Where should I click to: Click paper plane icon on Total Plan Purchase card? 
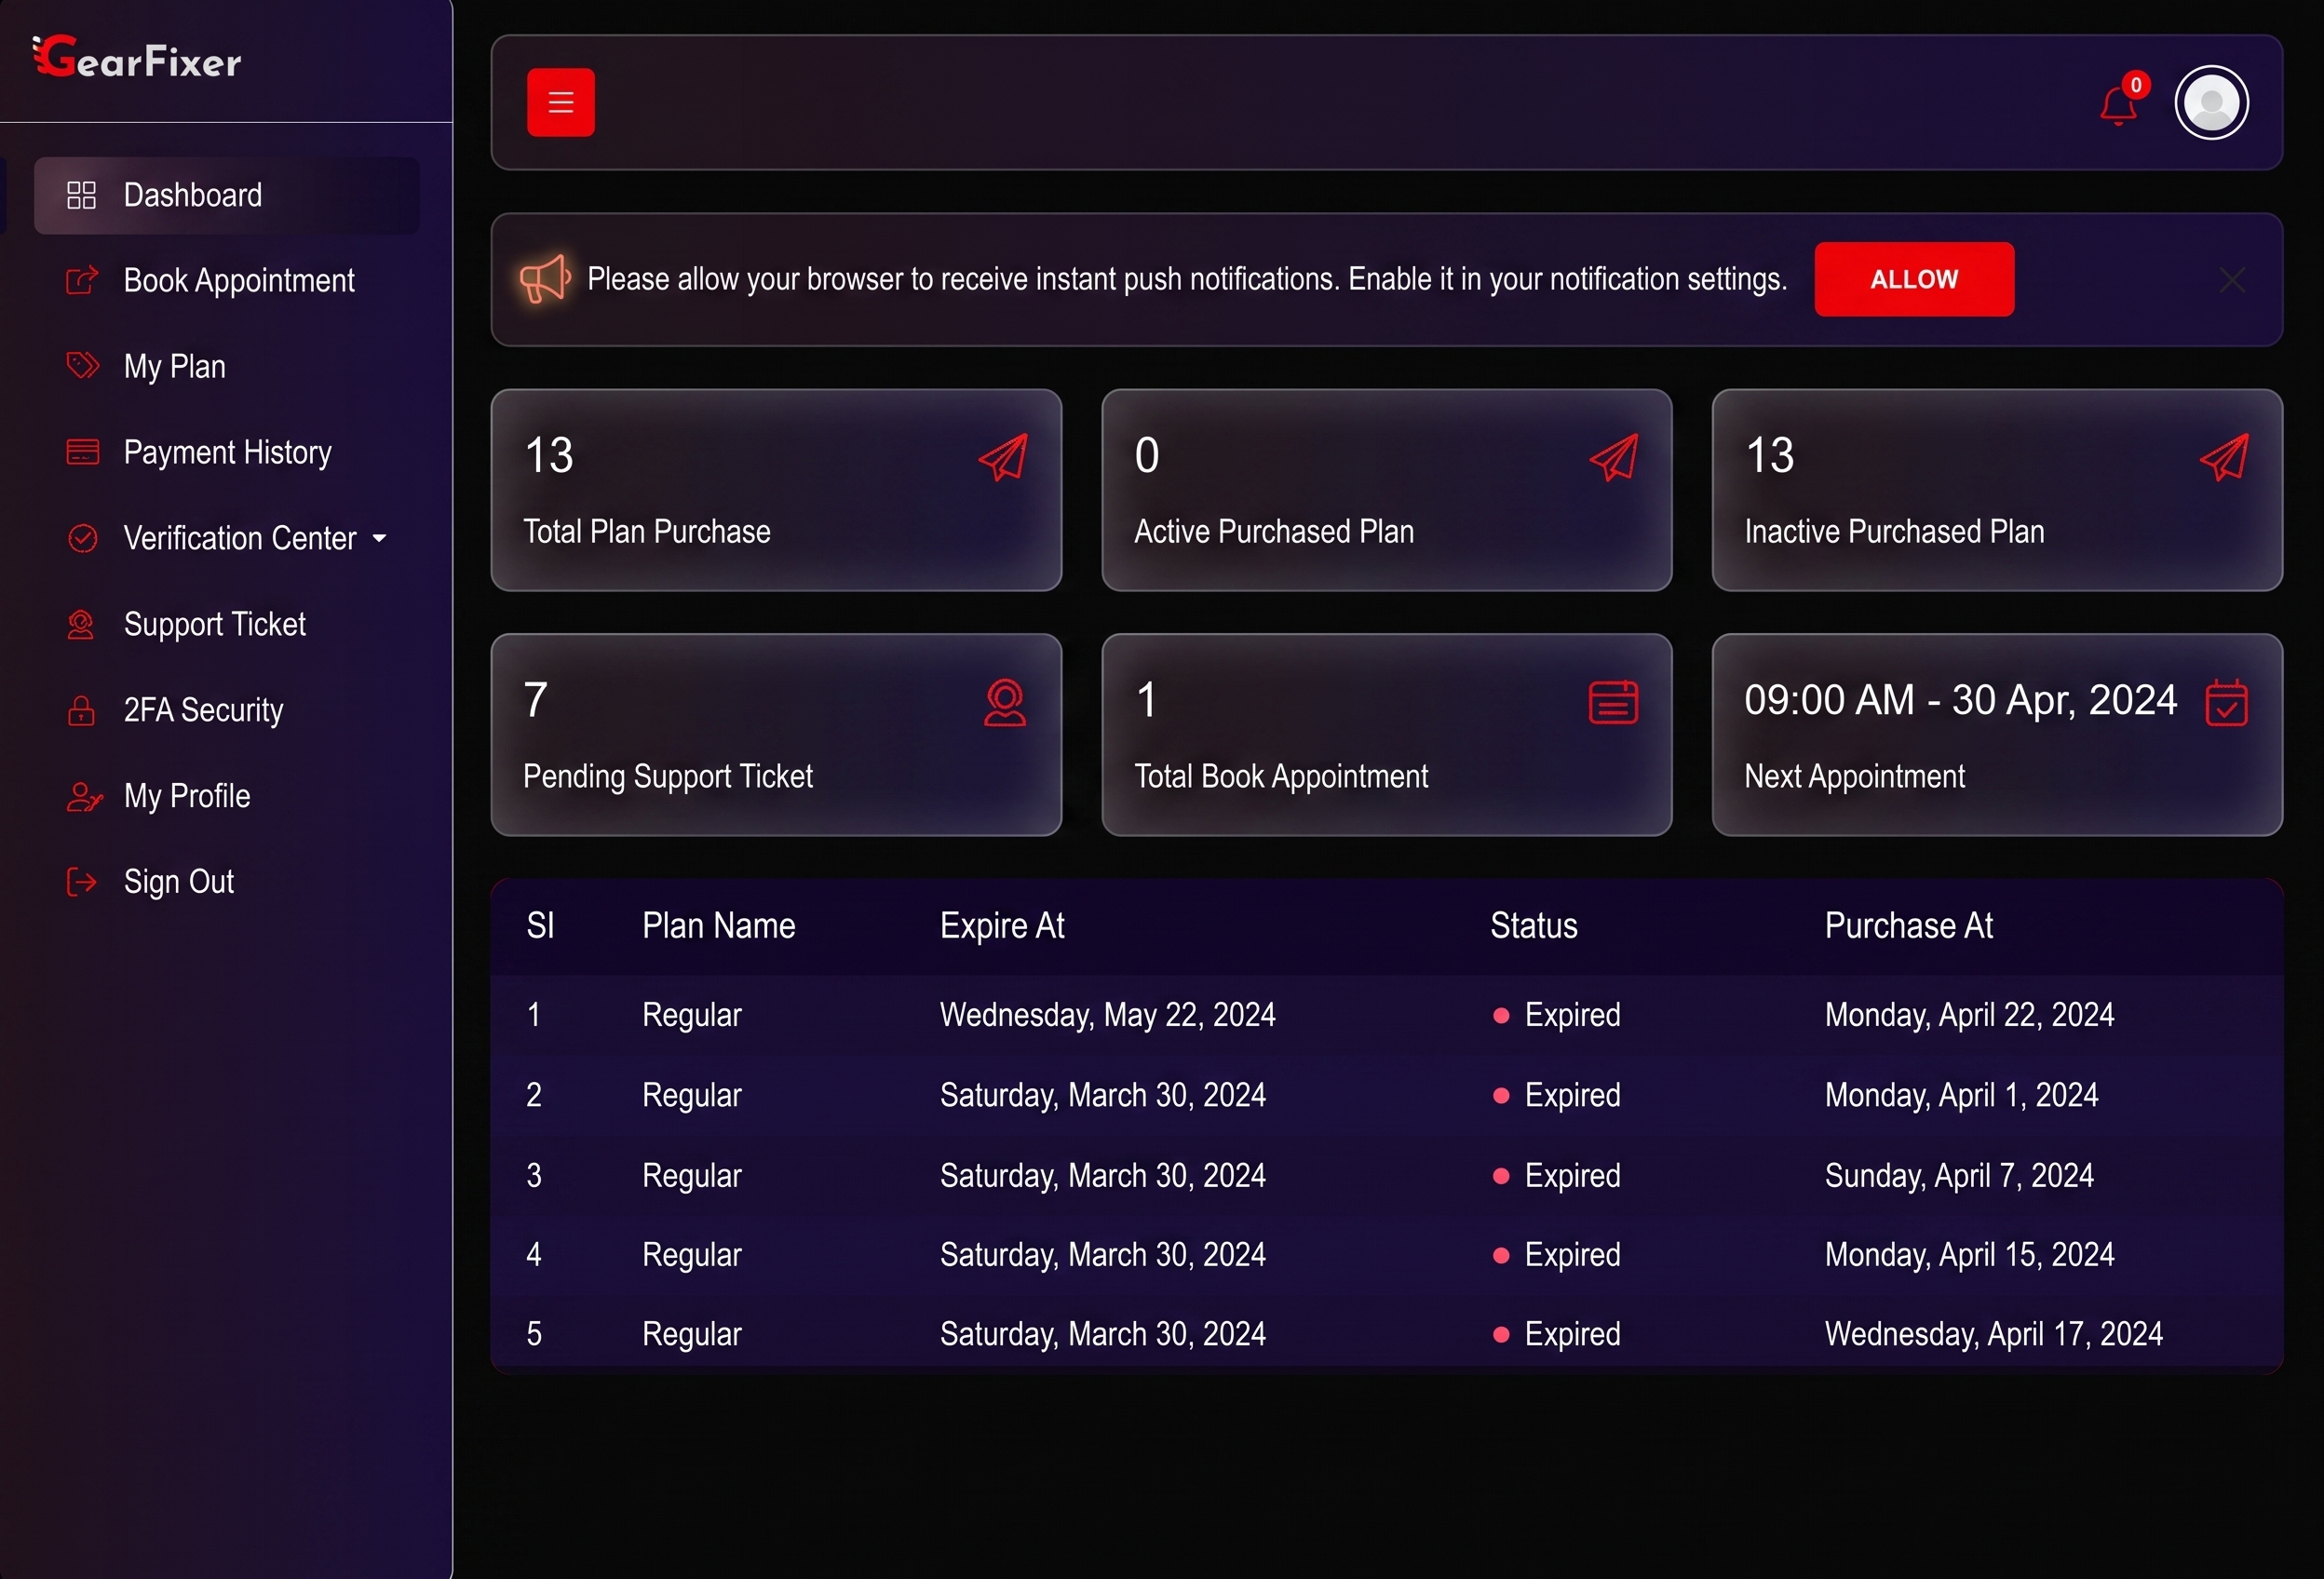[1004, 457]
